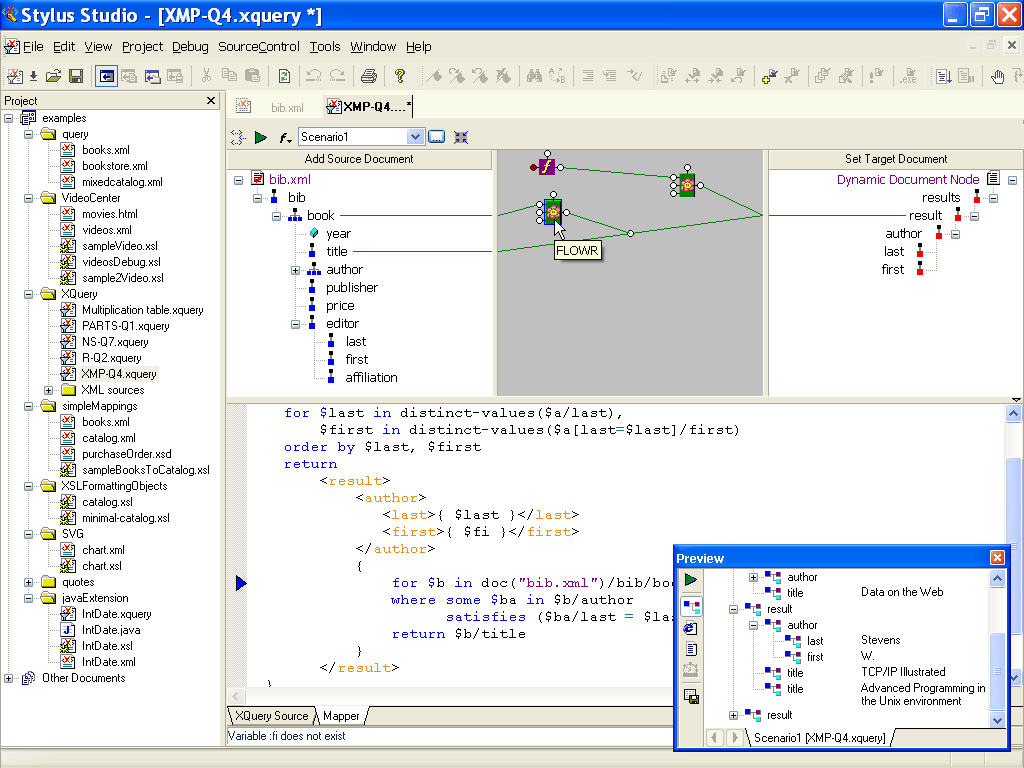Collapse the result node in the Preview panel
This screenshot has width=1024, height=768.
tap(733, 608)
